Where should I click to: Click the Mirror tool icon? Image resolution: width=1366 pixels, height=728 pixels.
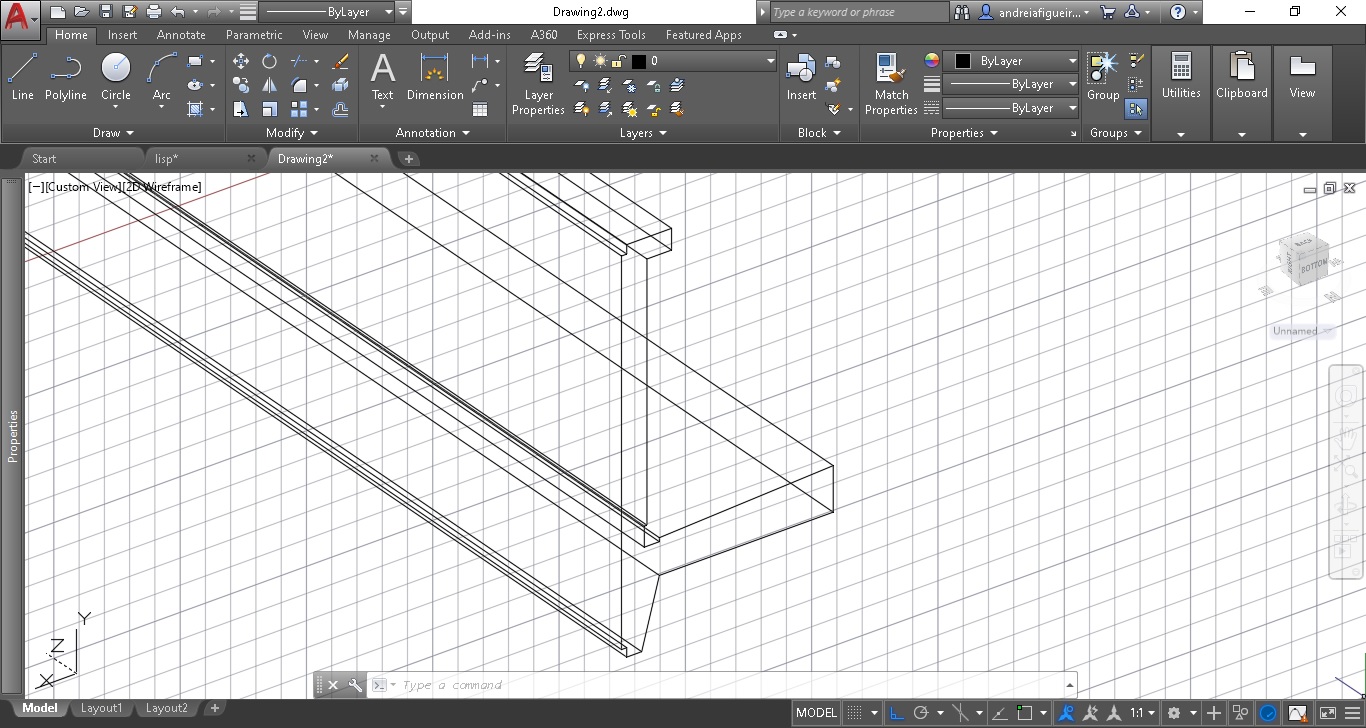click(x=270, y=85)
